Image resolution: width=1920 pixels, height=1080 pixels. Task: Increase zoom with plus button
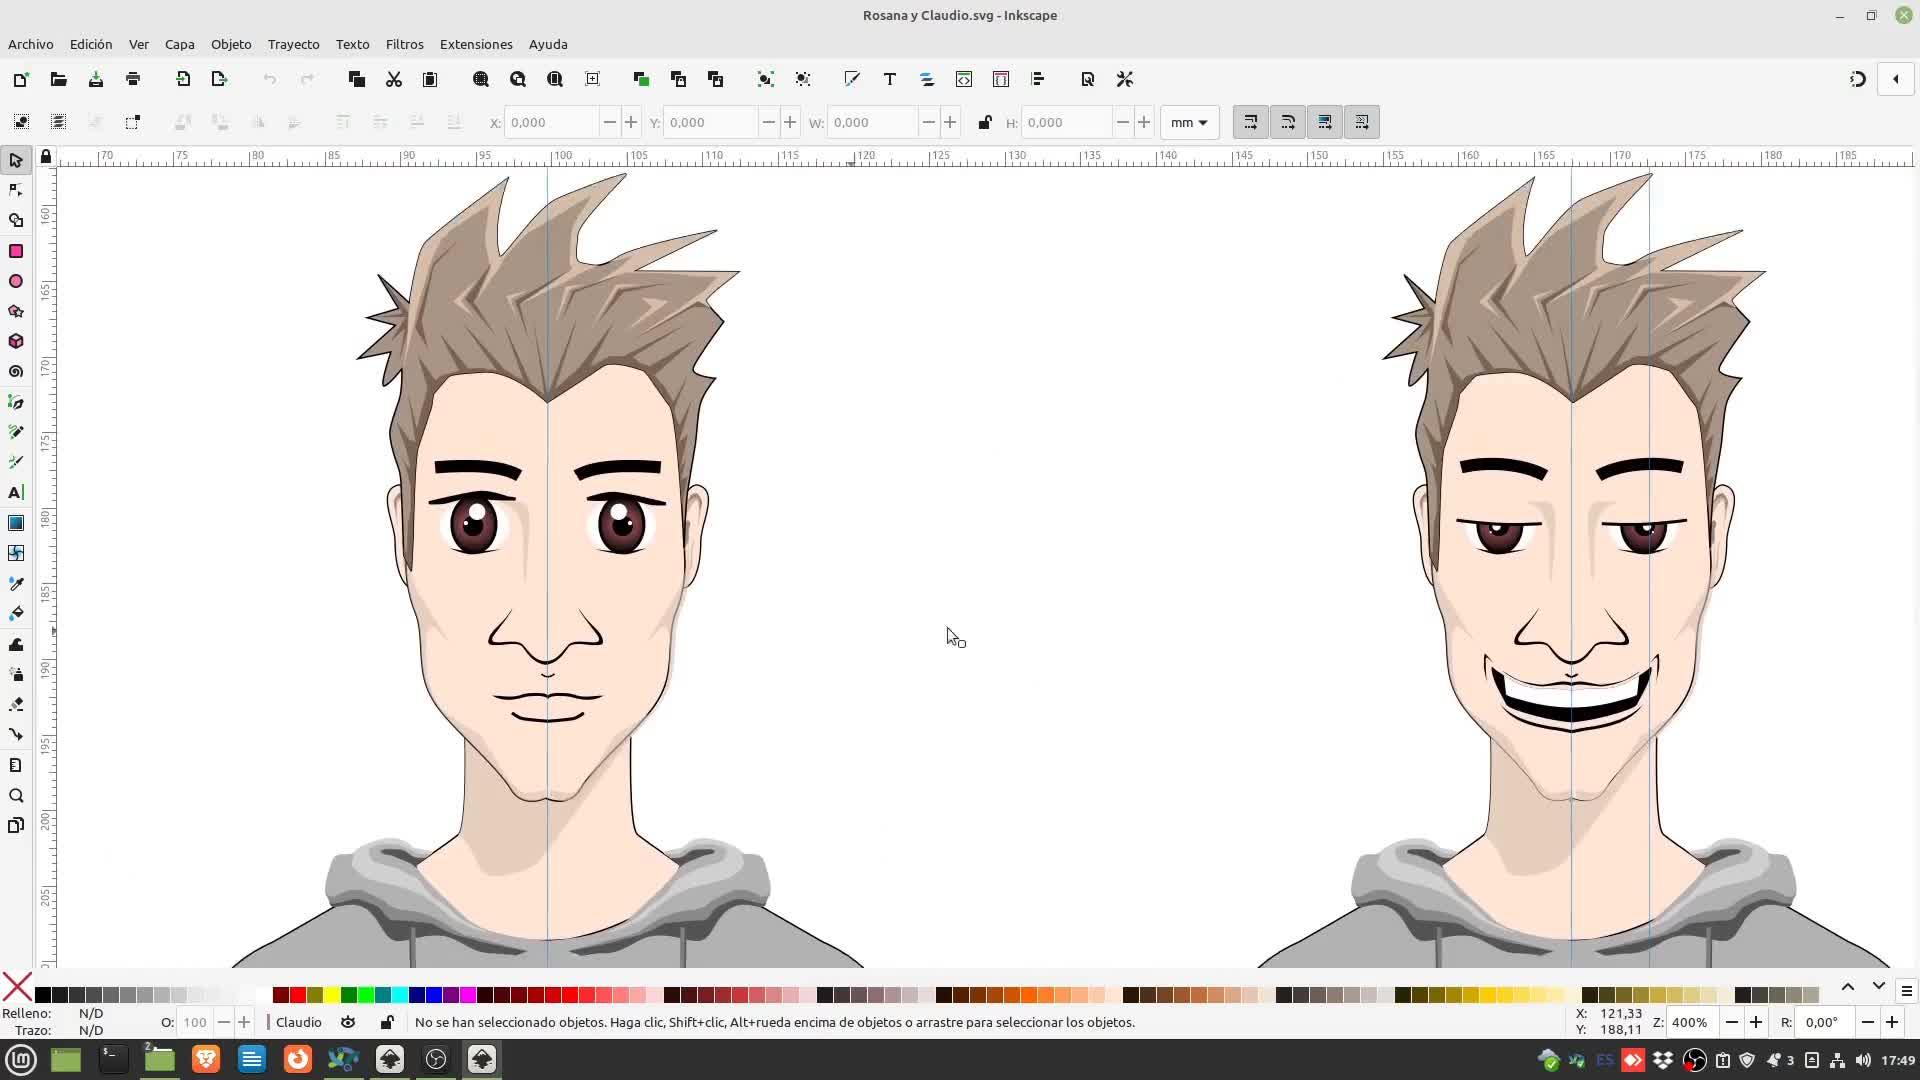1756,1022
